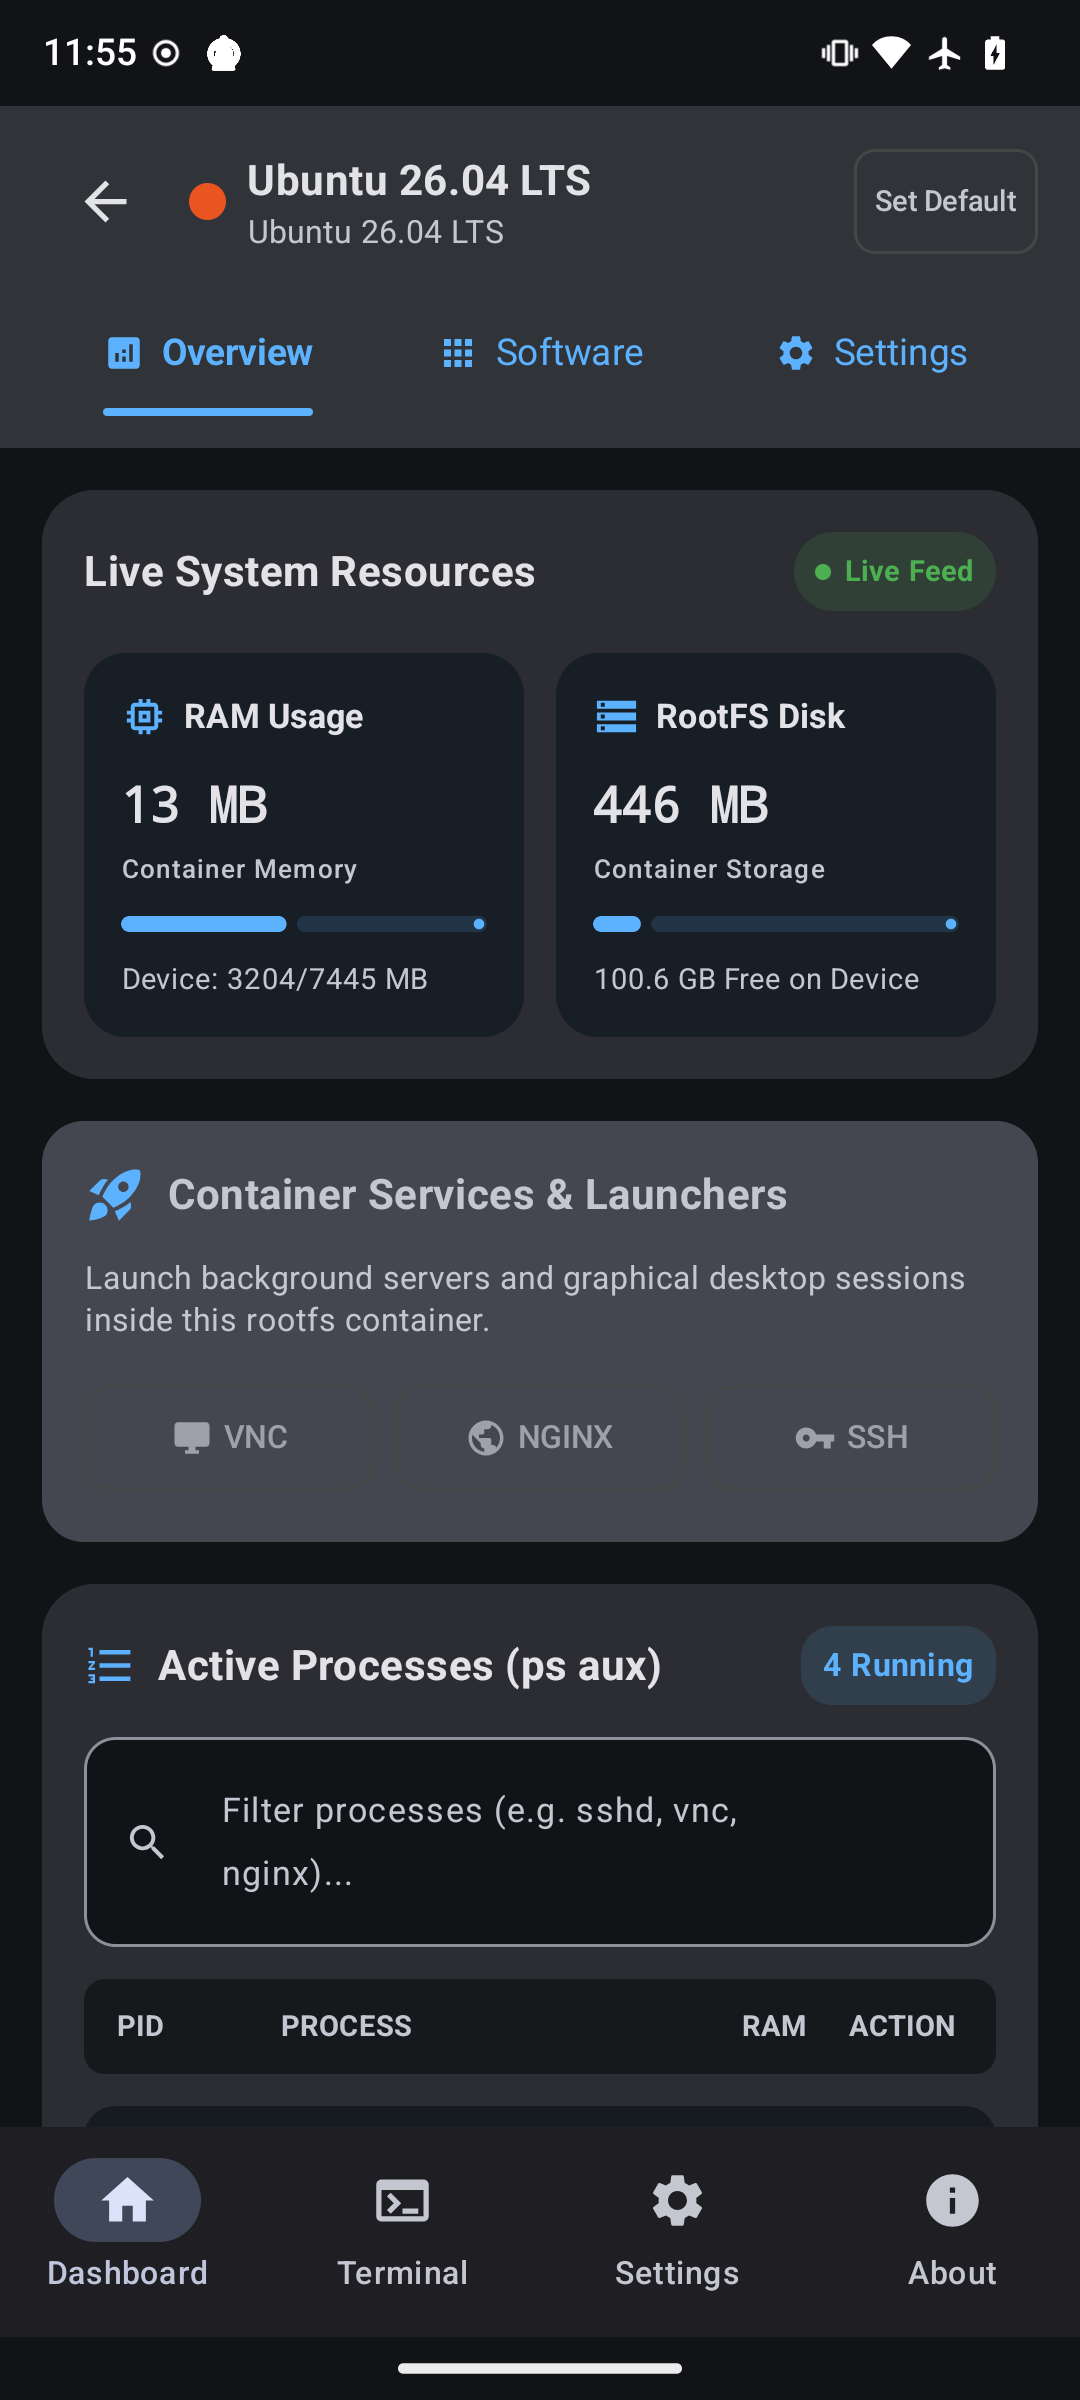Tap the Wi-Fi status icon
Viewport: 1080px width, 2400px height.
[891, 52]
